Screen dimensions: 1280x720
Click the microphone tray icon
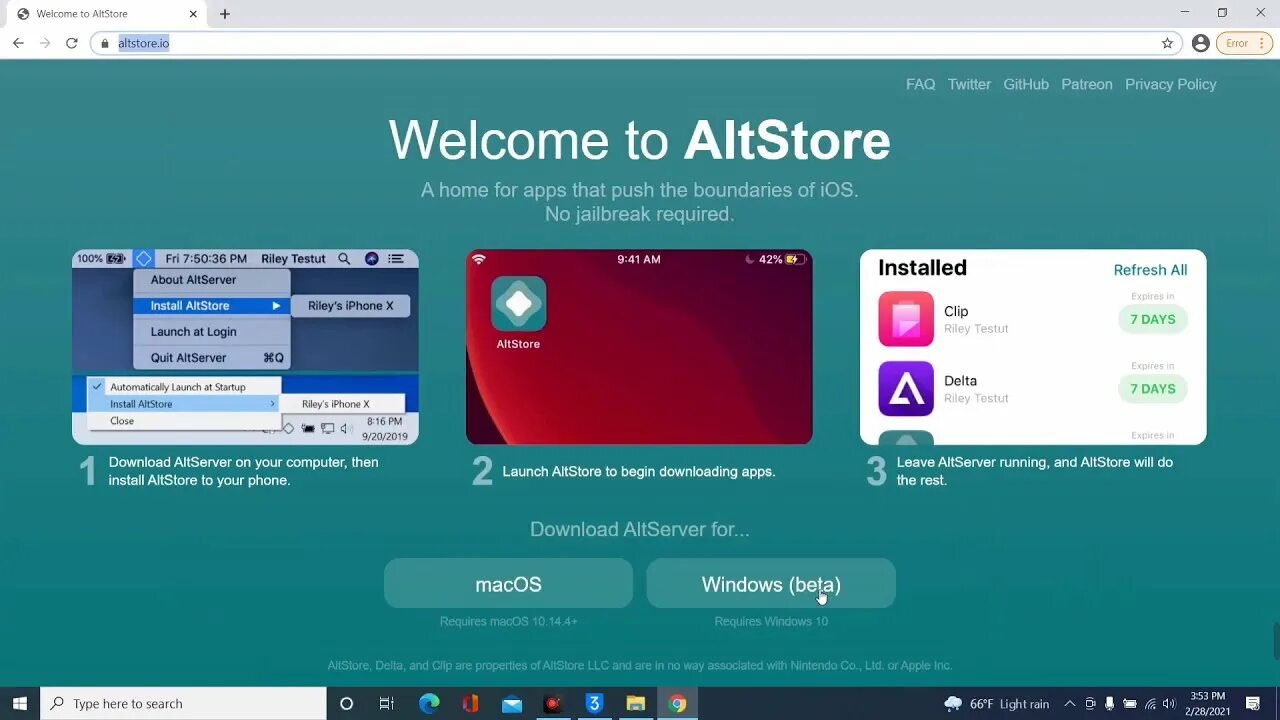(1110, 704)
